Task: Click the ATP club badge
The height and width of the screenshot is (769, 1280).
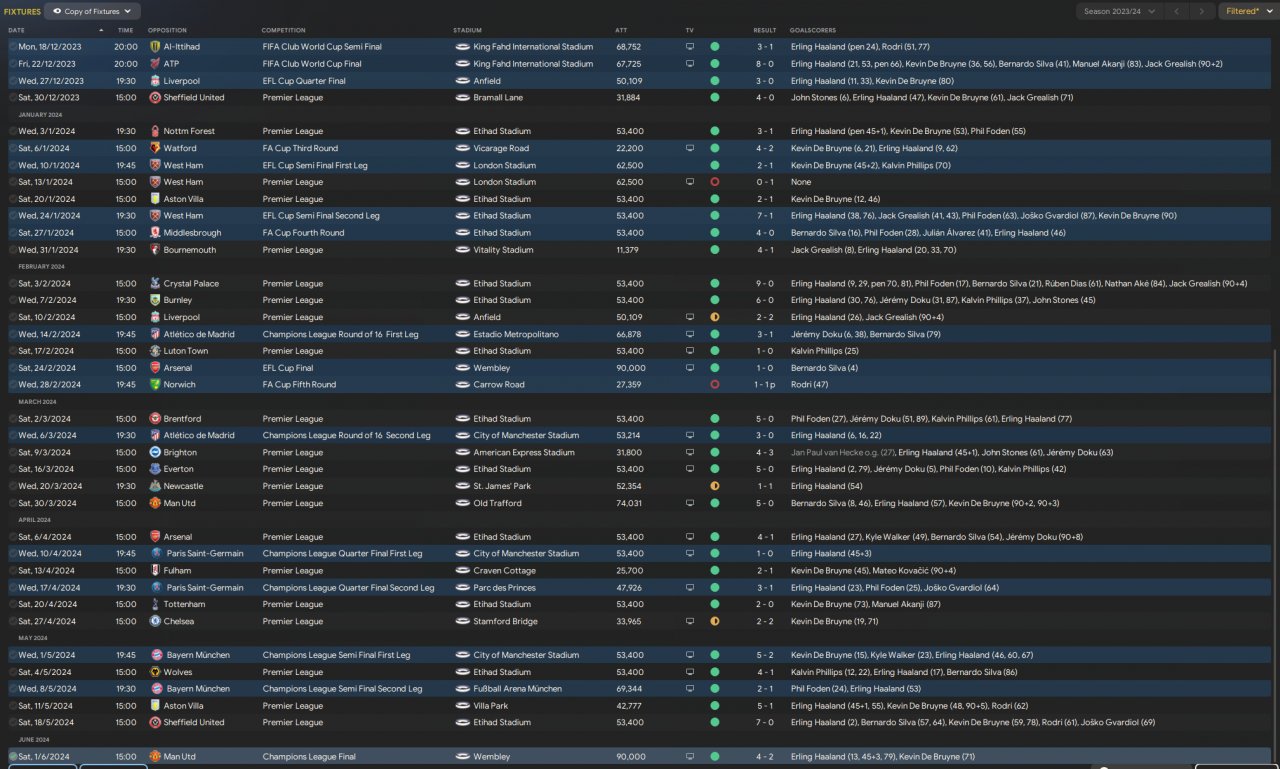Action: pyautogui.click(x=155, y=64)
